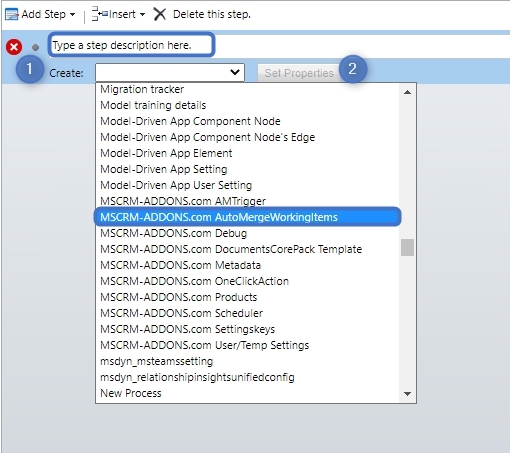This screenshot has height=453, width=510.
Task: Pick MSCRM-ADDONS.com Scheduler
Action: coord(247,313)
